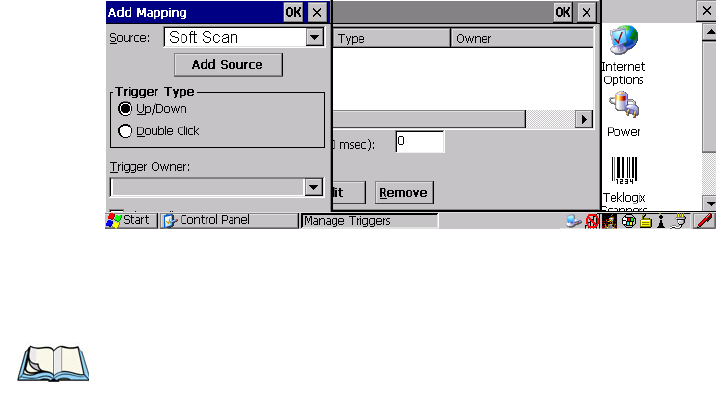This screenshot has width=716, height=395.
Task: Click the Soft Scan source combo box
Action: (244, 37)
